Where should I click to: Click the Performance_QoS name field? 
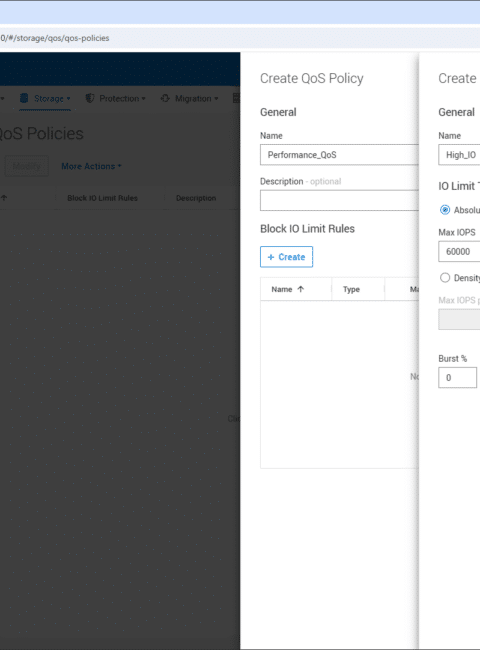tap(339, 155)
